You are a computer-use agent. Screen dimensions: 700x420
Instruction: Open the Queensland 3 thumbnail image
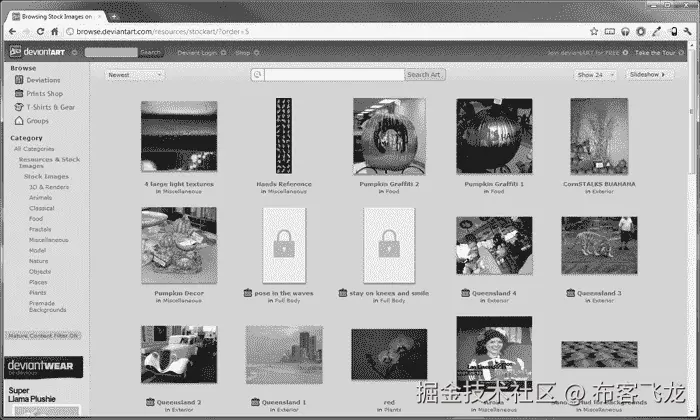pos(599,245)
